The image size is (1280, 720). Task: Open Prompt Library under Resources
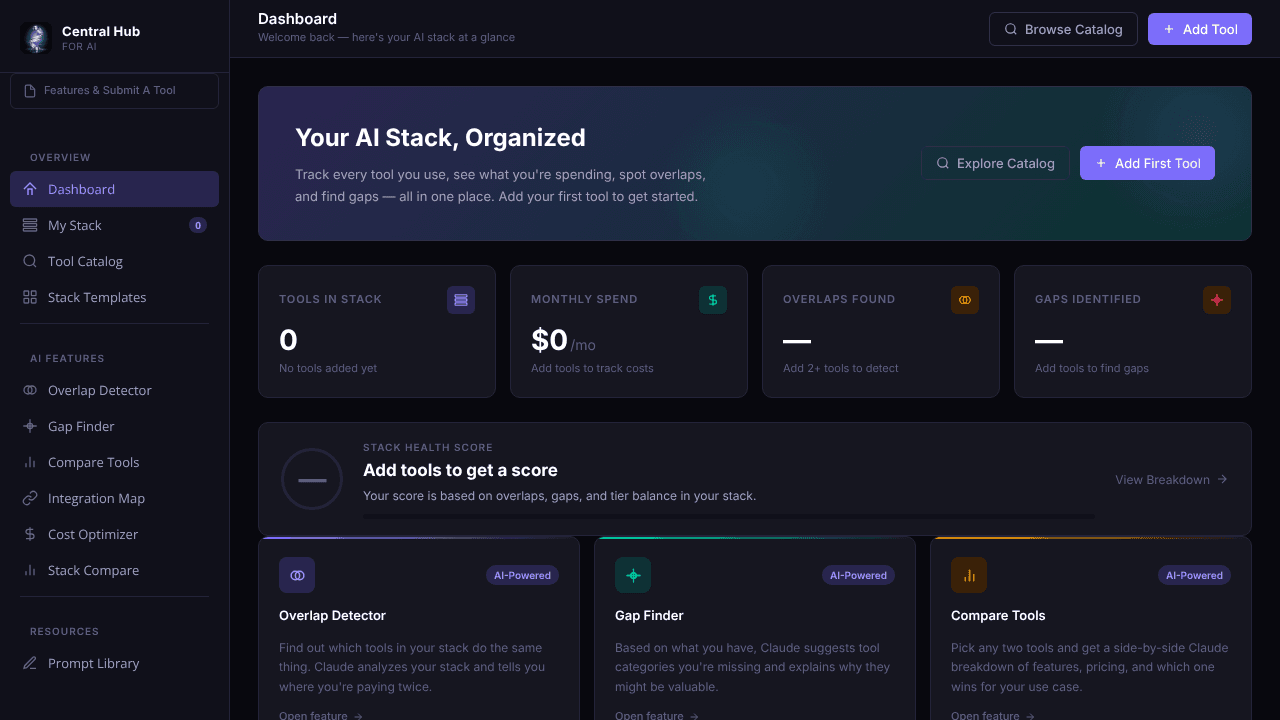point(114,663)
